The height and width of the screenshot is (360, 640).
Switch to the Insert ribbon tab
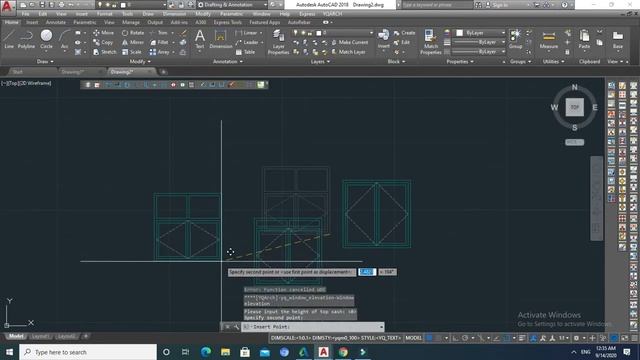pyautogui.click(x=32, y=22)
